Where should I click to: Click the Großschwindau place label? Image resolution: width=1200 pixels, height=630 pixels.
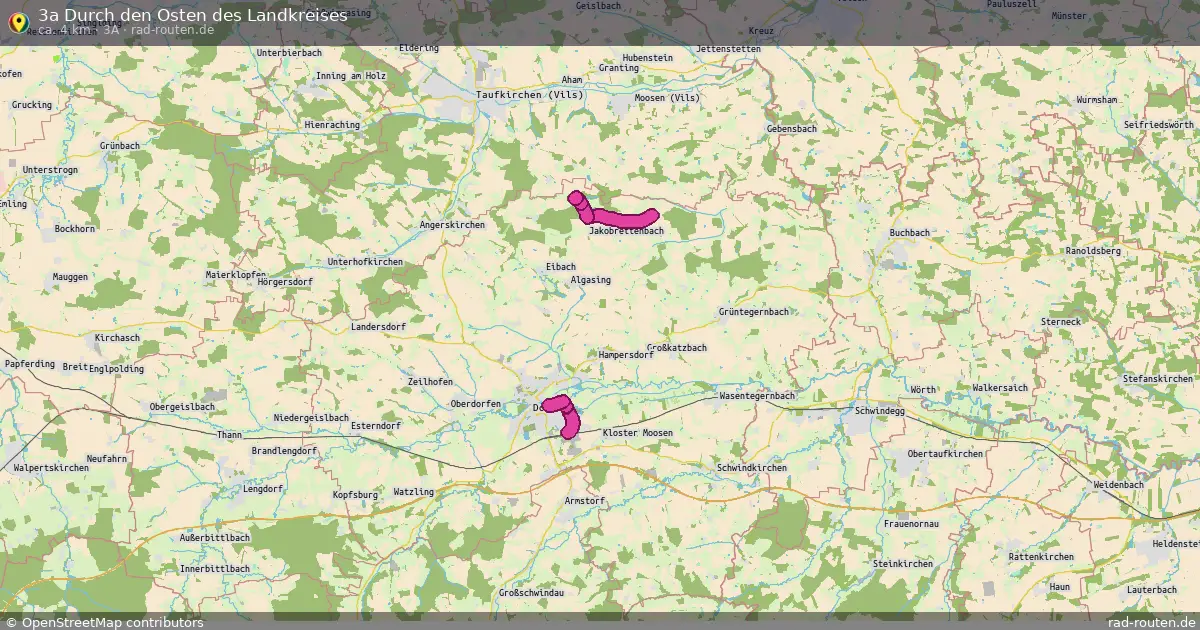532,592
